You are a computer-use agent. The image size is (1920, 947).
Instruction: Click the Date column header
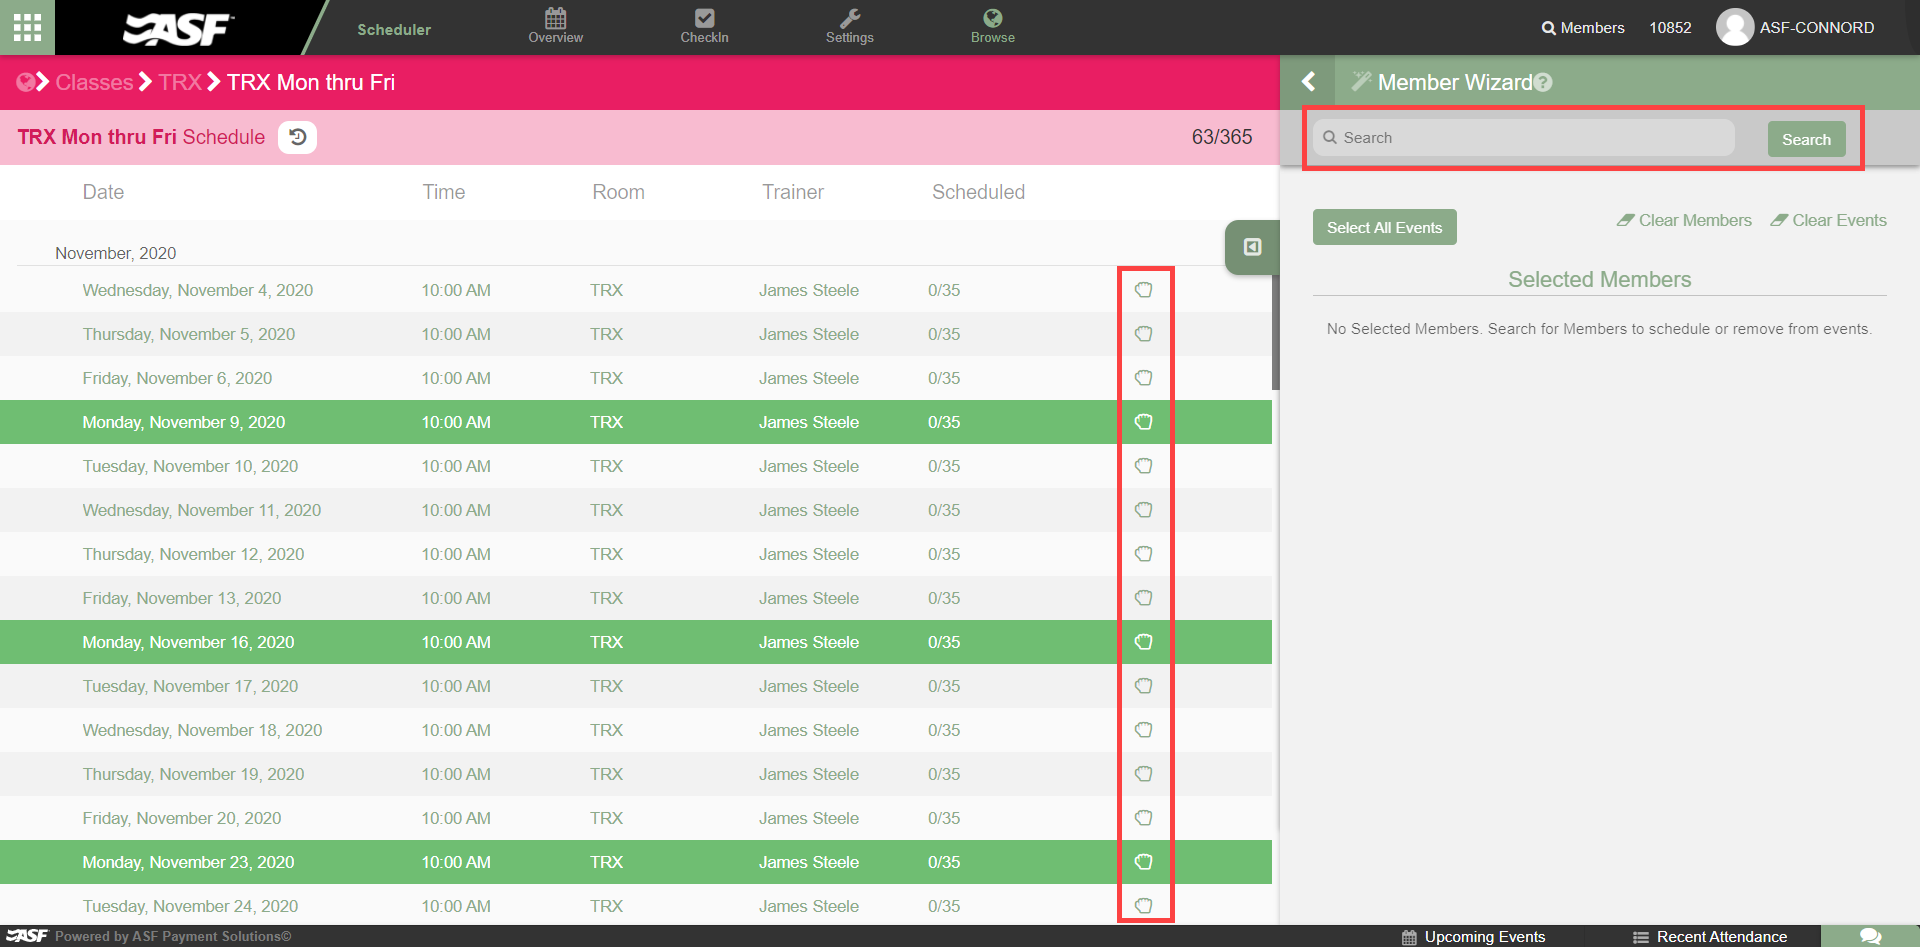(x=103, y=192)
